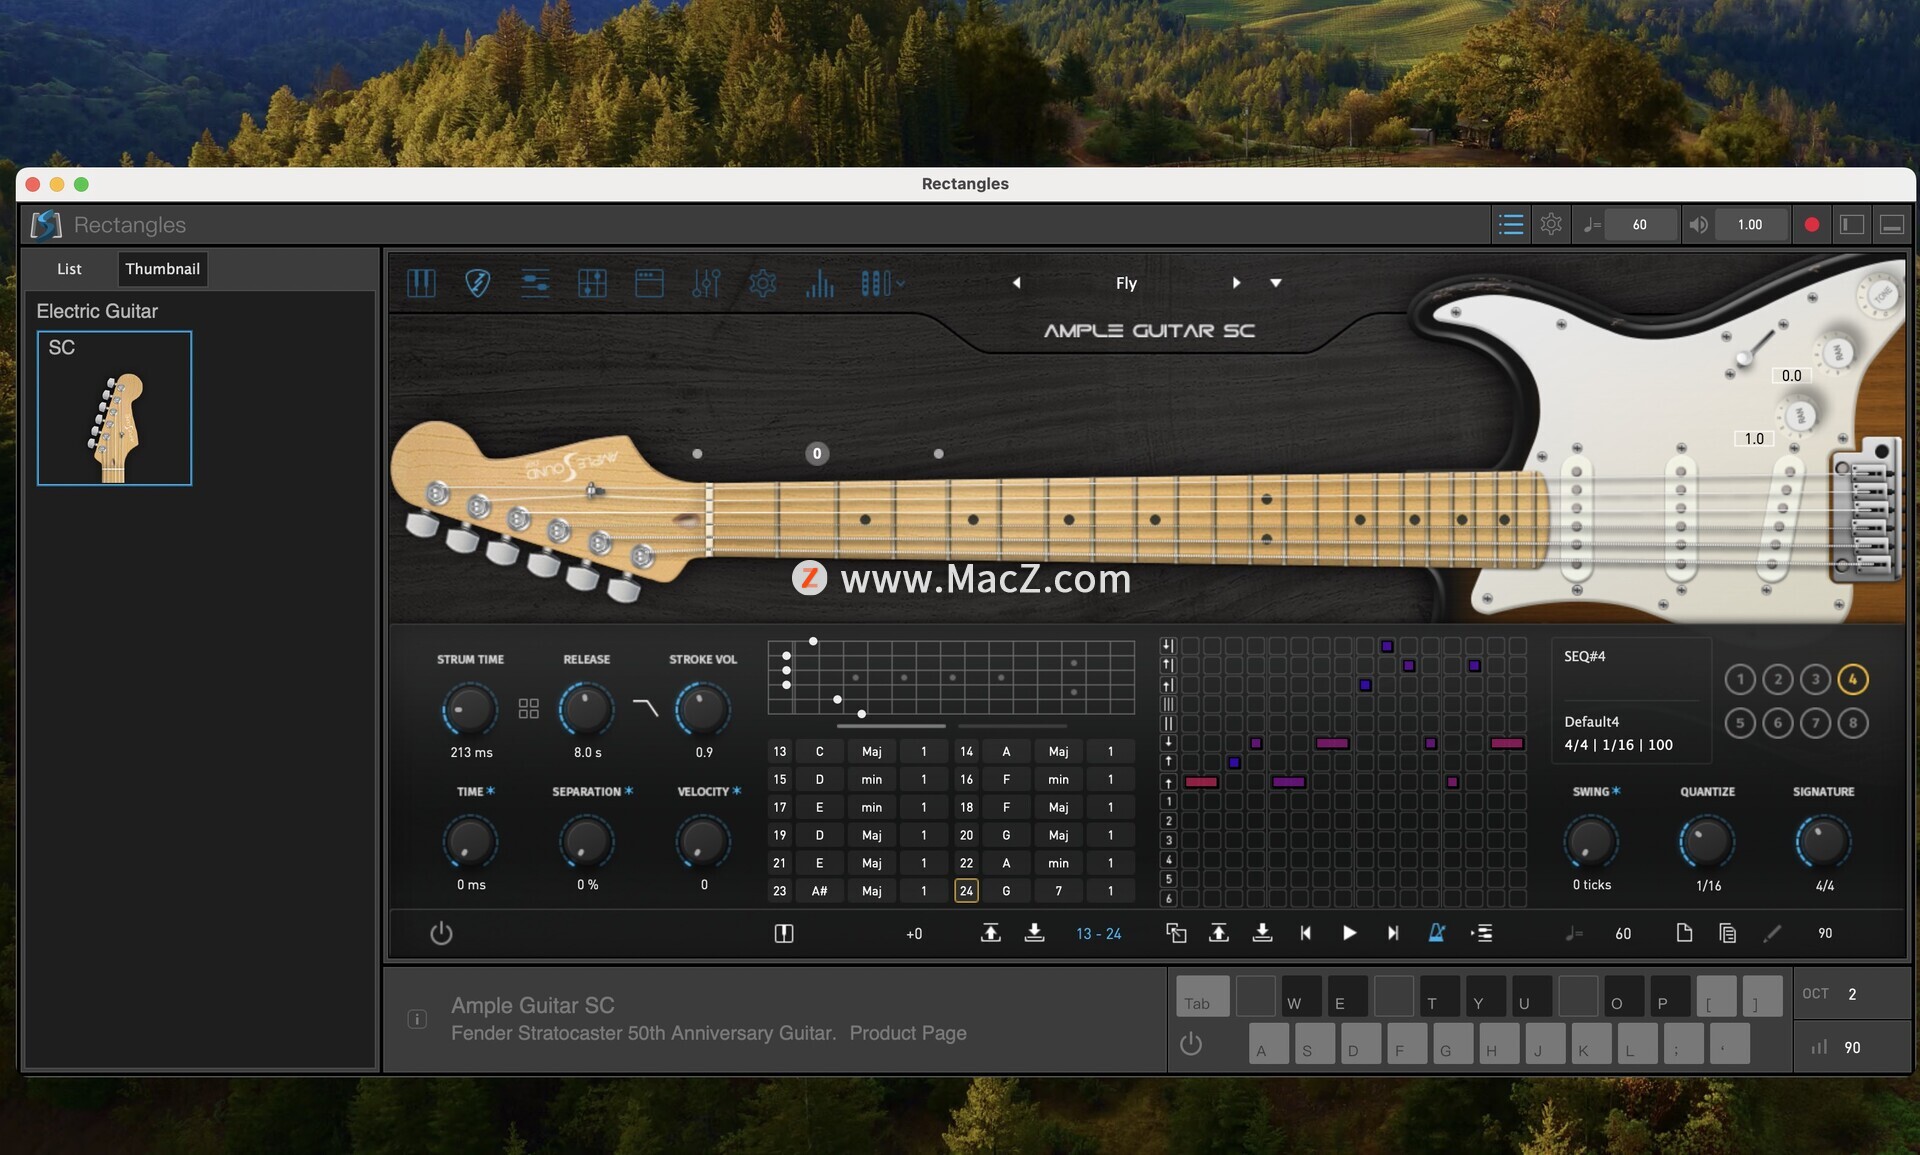Click the release curve shape icon

click(646, 708)
